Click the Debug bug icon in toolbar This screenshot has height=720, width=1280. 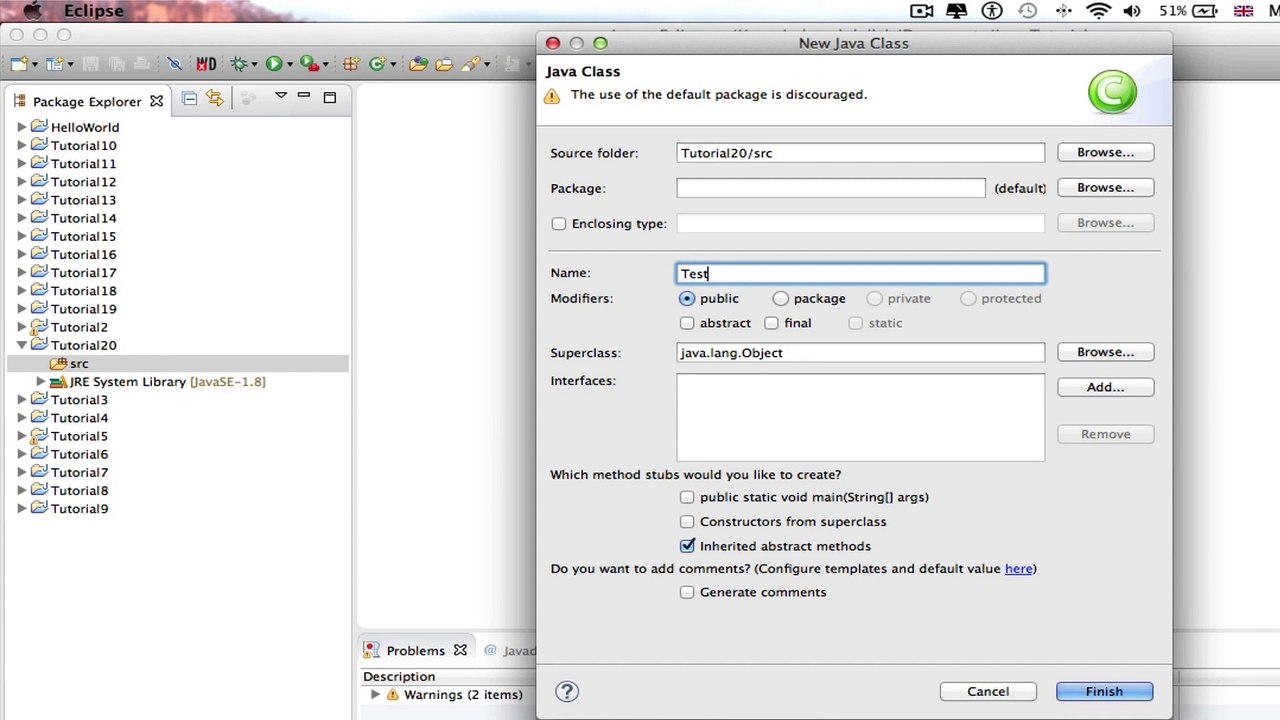tap(239, 64)
